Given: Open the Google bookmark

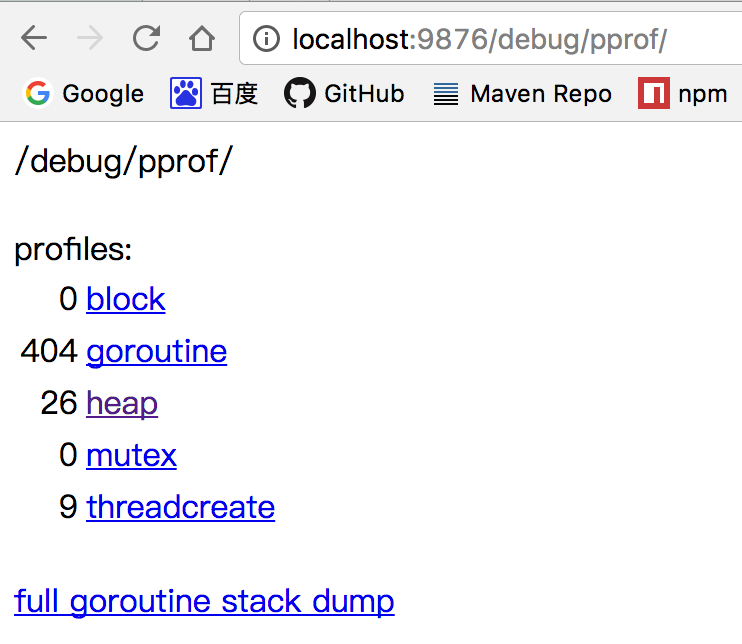Looking at the screenshot, I should [x=84, y=94].
